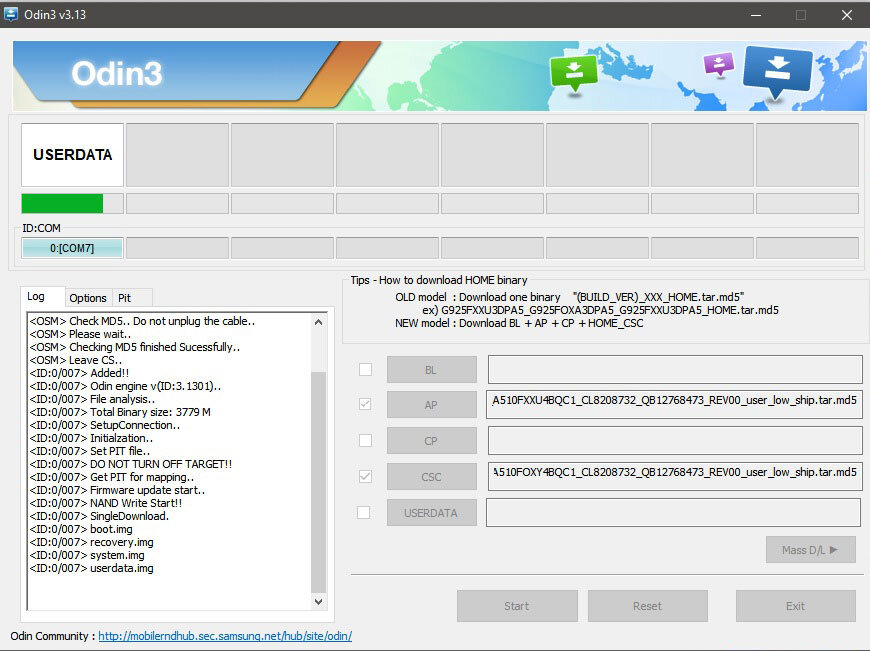
Task: Click the large blue download bubble icon
Action: (777, 71)
